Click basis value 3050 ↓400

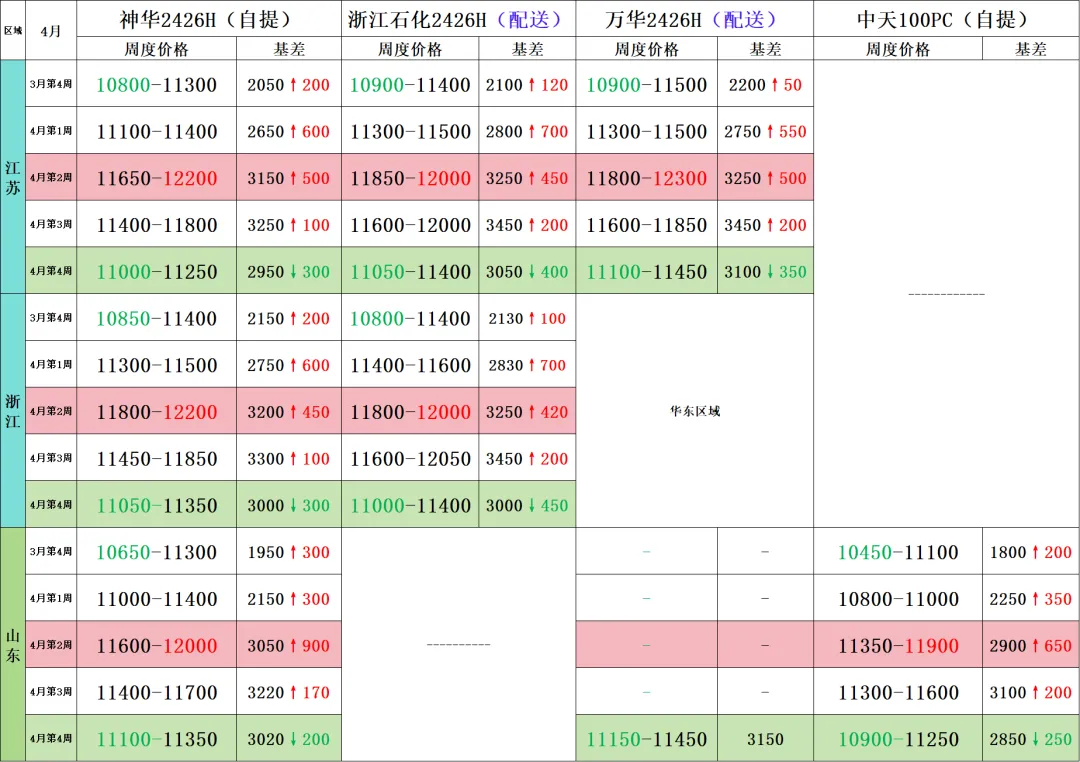point(527,271)
